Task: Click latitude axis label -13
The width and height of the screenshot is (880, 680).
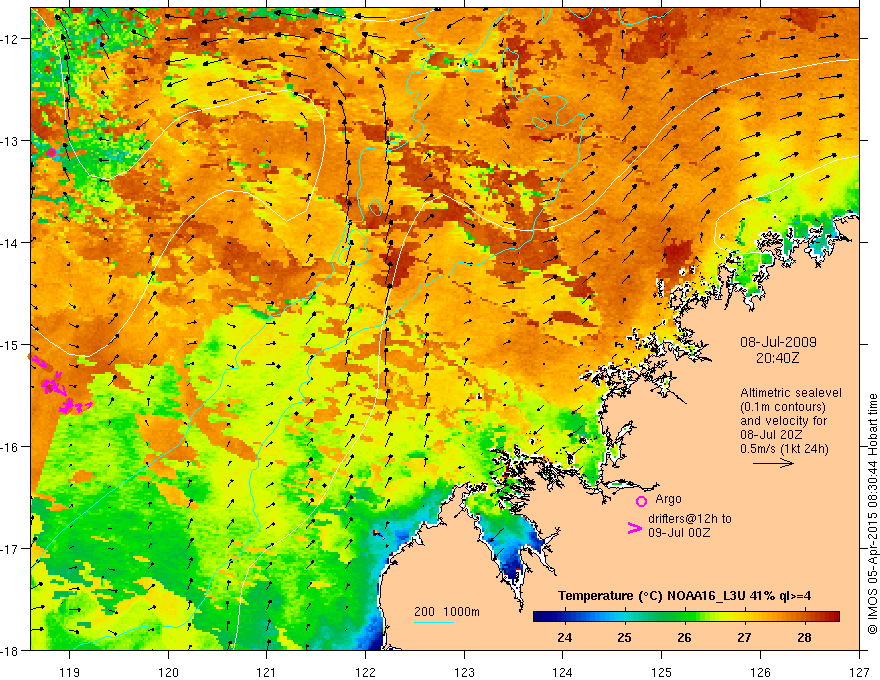Action: 10,141
